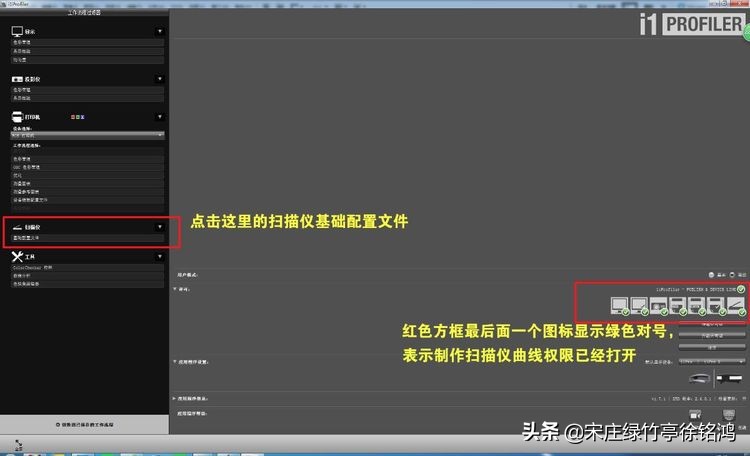Click the blue color square next to printer

(82, 117)
